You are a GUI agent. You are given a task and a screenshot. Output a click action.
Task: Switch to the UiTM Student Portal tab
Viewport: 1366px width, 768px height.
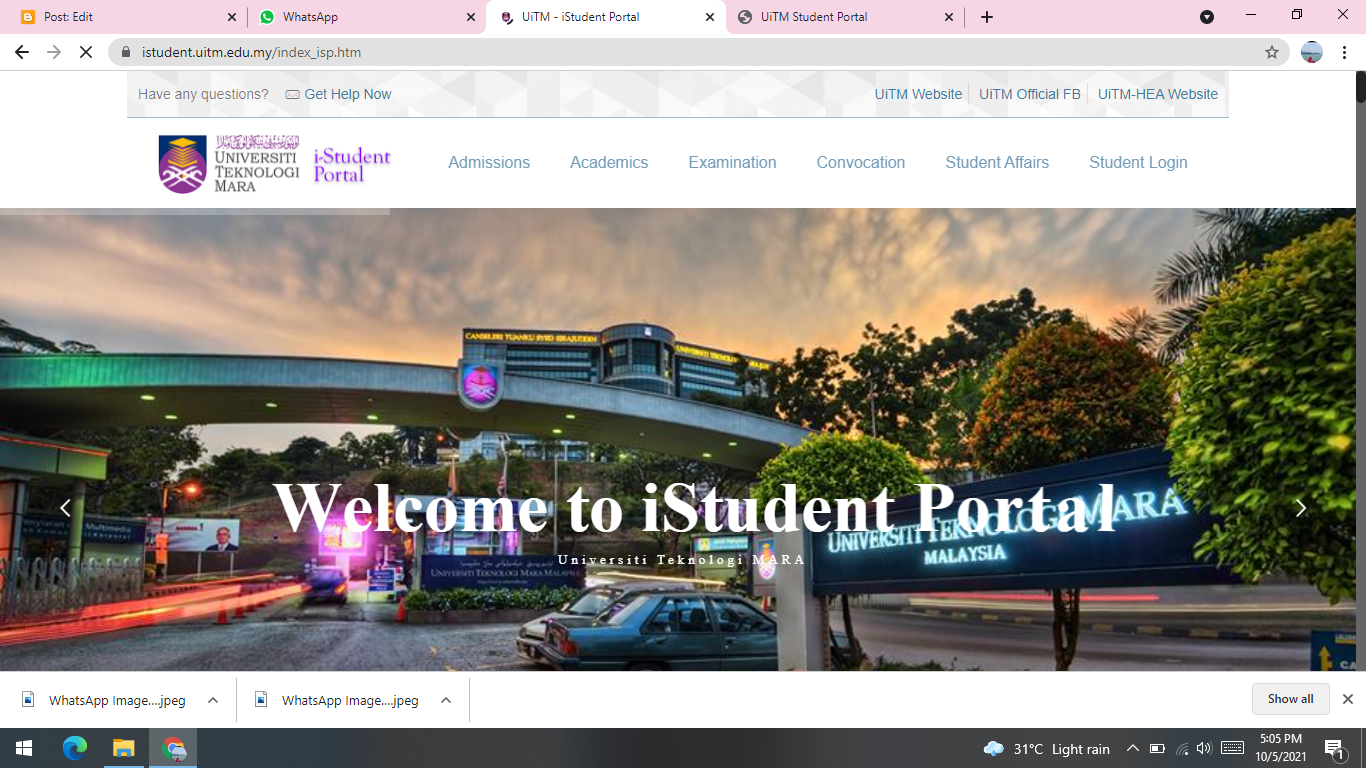[x=845, y=17]
